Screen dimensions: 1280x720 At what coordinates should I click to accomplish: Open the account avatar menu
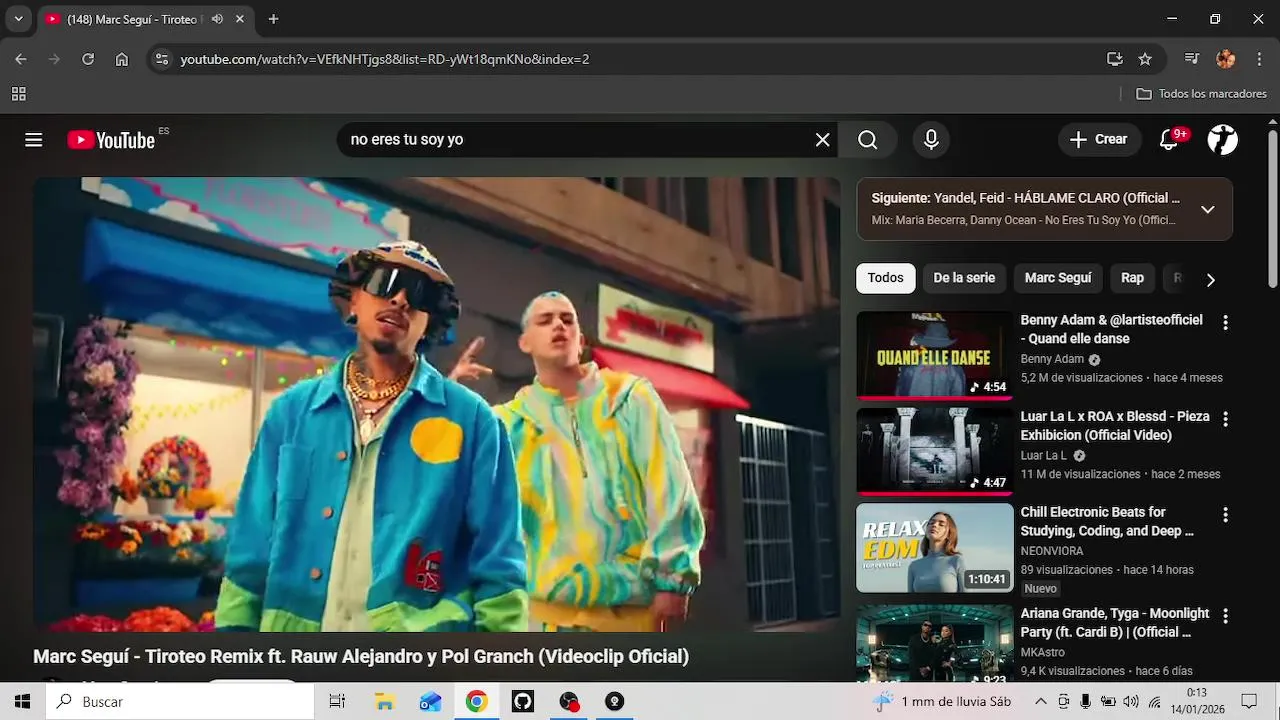click(x=1223, y=140)
